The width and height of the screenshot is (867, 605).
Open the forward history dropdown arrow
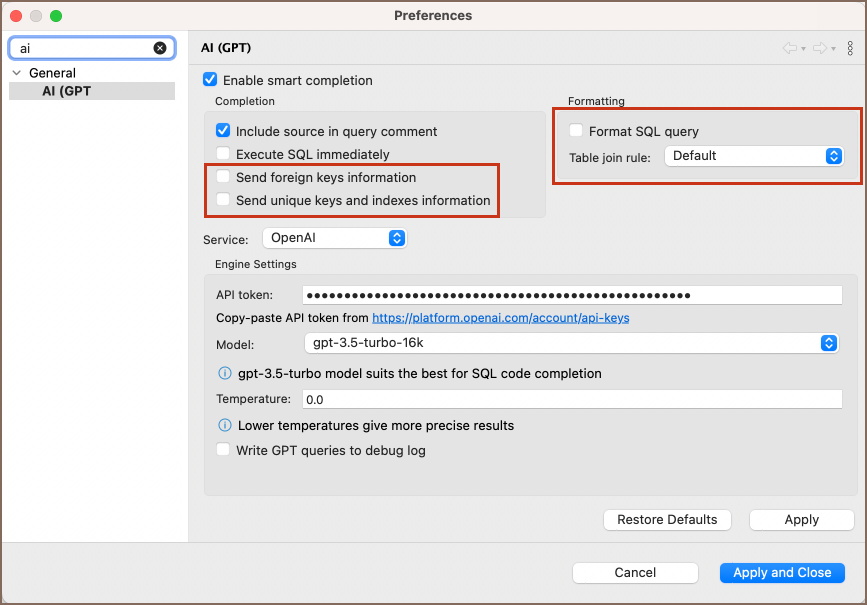[833, 49]
